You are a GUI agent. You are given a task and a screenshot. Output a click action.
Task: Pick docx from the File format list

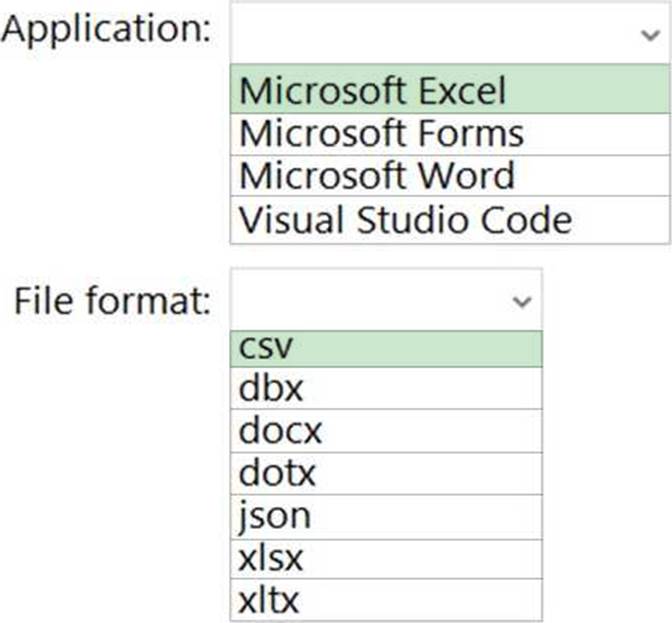point(386,430)
